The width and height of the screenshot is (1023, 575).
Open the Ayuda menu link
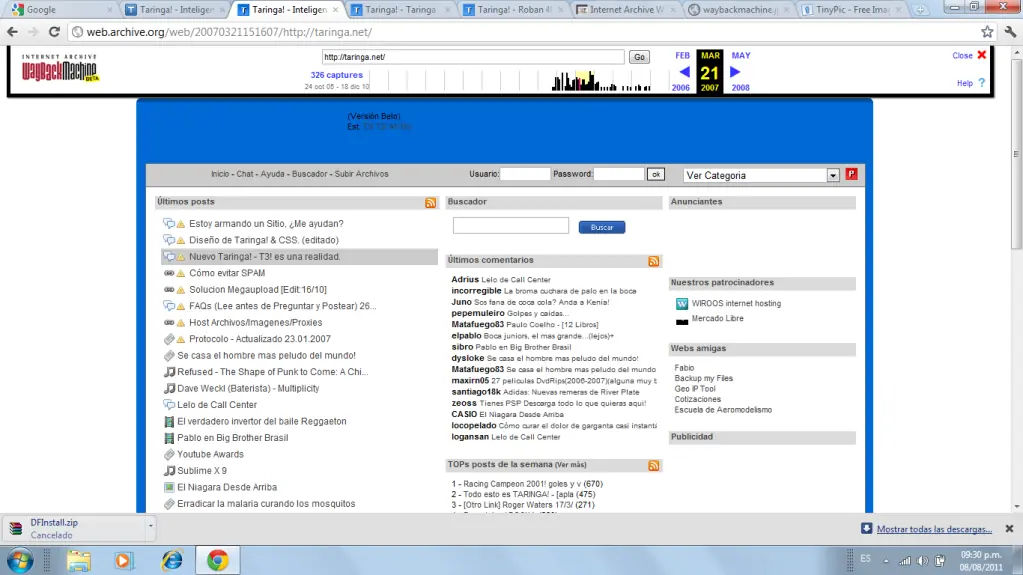click(273, 174)
